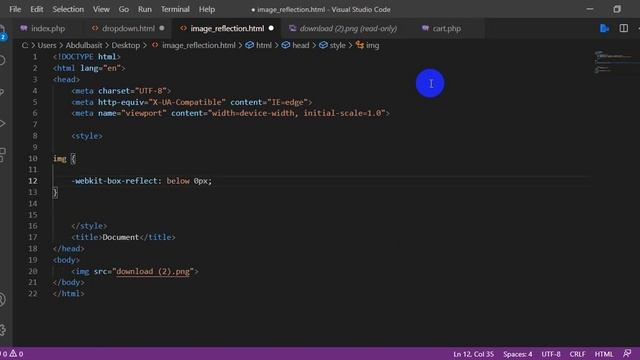Click line number 20 in the gutter

33,271
